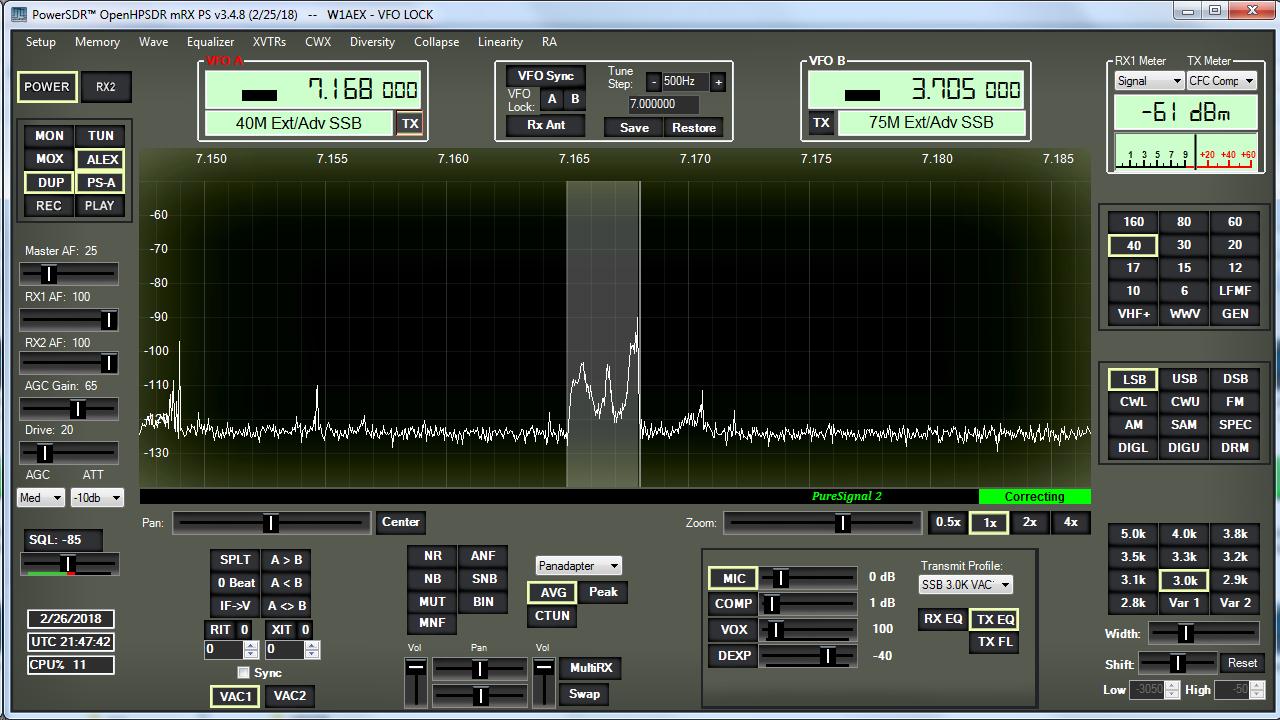Viewport: 1280px width, 720px height.
Task: Expand the Transmit Profile dropdown
Action: [x=965, y=584]
